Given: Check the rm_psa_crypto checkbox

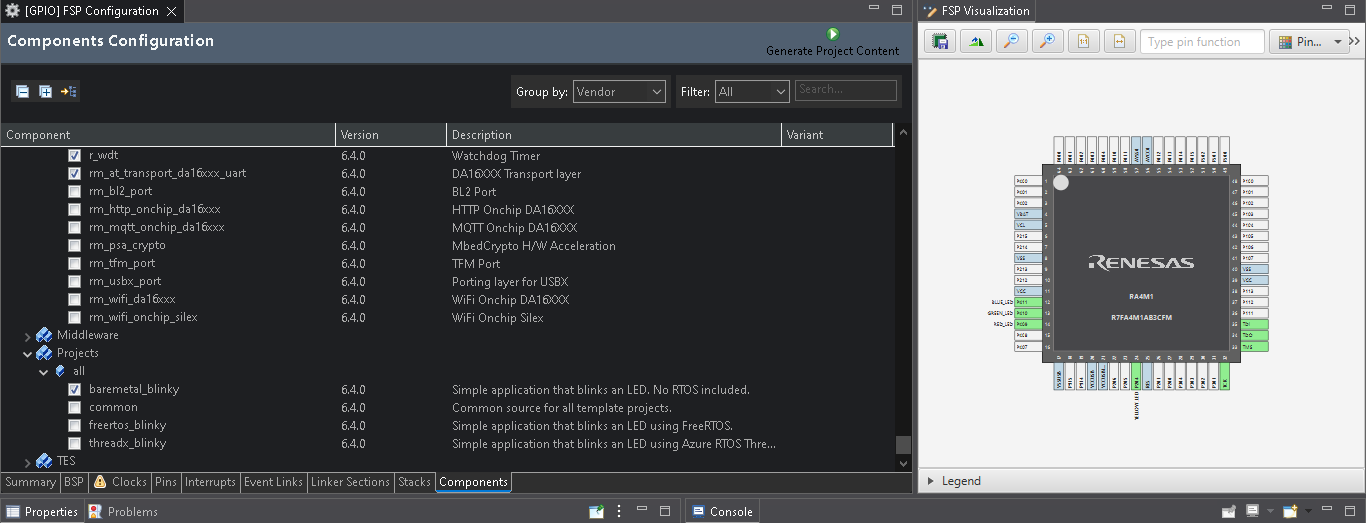Looking at the screenshot, I should tap(74, 246).
